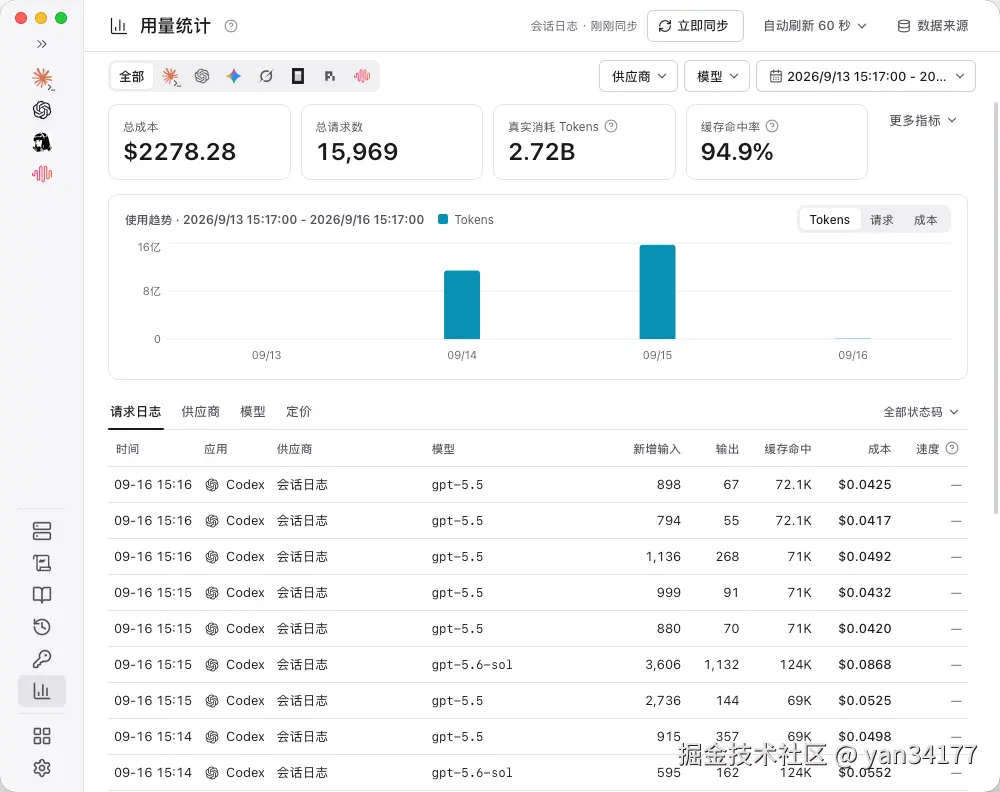Image resolution: width=1000 pixels, height=792 pixels.
Task: Click the 09/14 bar in the chart
Action: click(x=462, y=305)
